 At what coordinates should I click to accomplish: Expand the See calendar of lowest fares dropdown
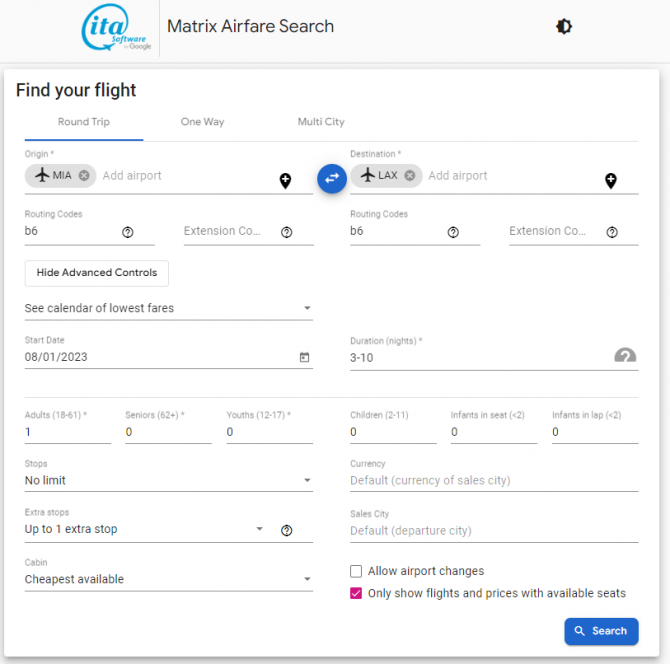169,308
